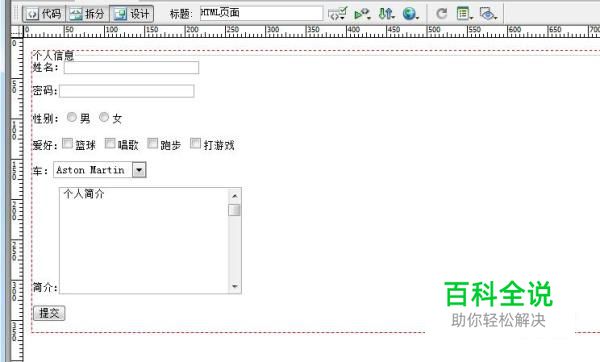Click the 篮球 label text
This screenshot has width=600, height=362.
coord(85,145)
